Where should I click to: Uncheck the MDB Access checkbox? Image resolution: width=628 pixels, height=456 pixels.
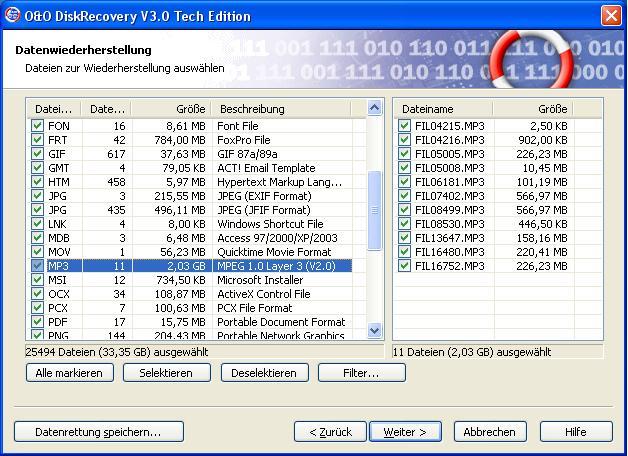pyautogui.click(x=37, y=238)
